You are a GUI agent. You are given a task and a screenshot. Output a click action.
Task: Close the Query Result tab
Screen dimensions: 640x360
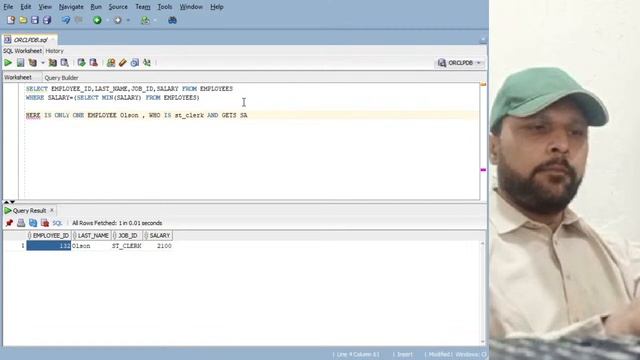pos(52,210)
